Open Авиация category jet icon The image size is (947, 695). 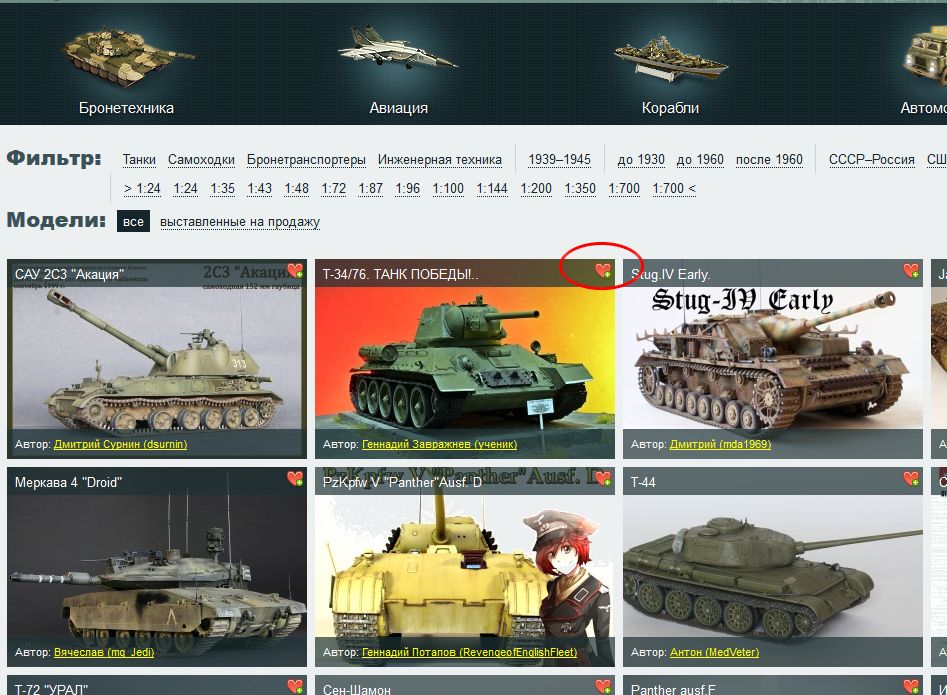coord(398,50)
